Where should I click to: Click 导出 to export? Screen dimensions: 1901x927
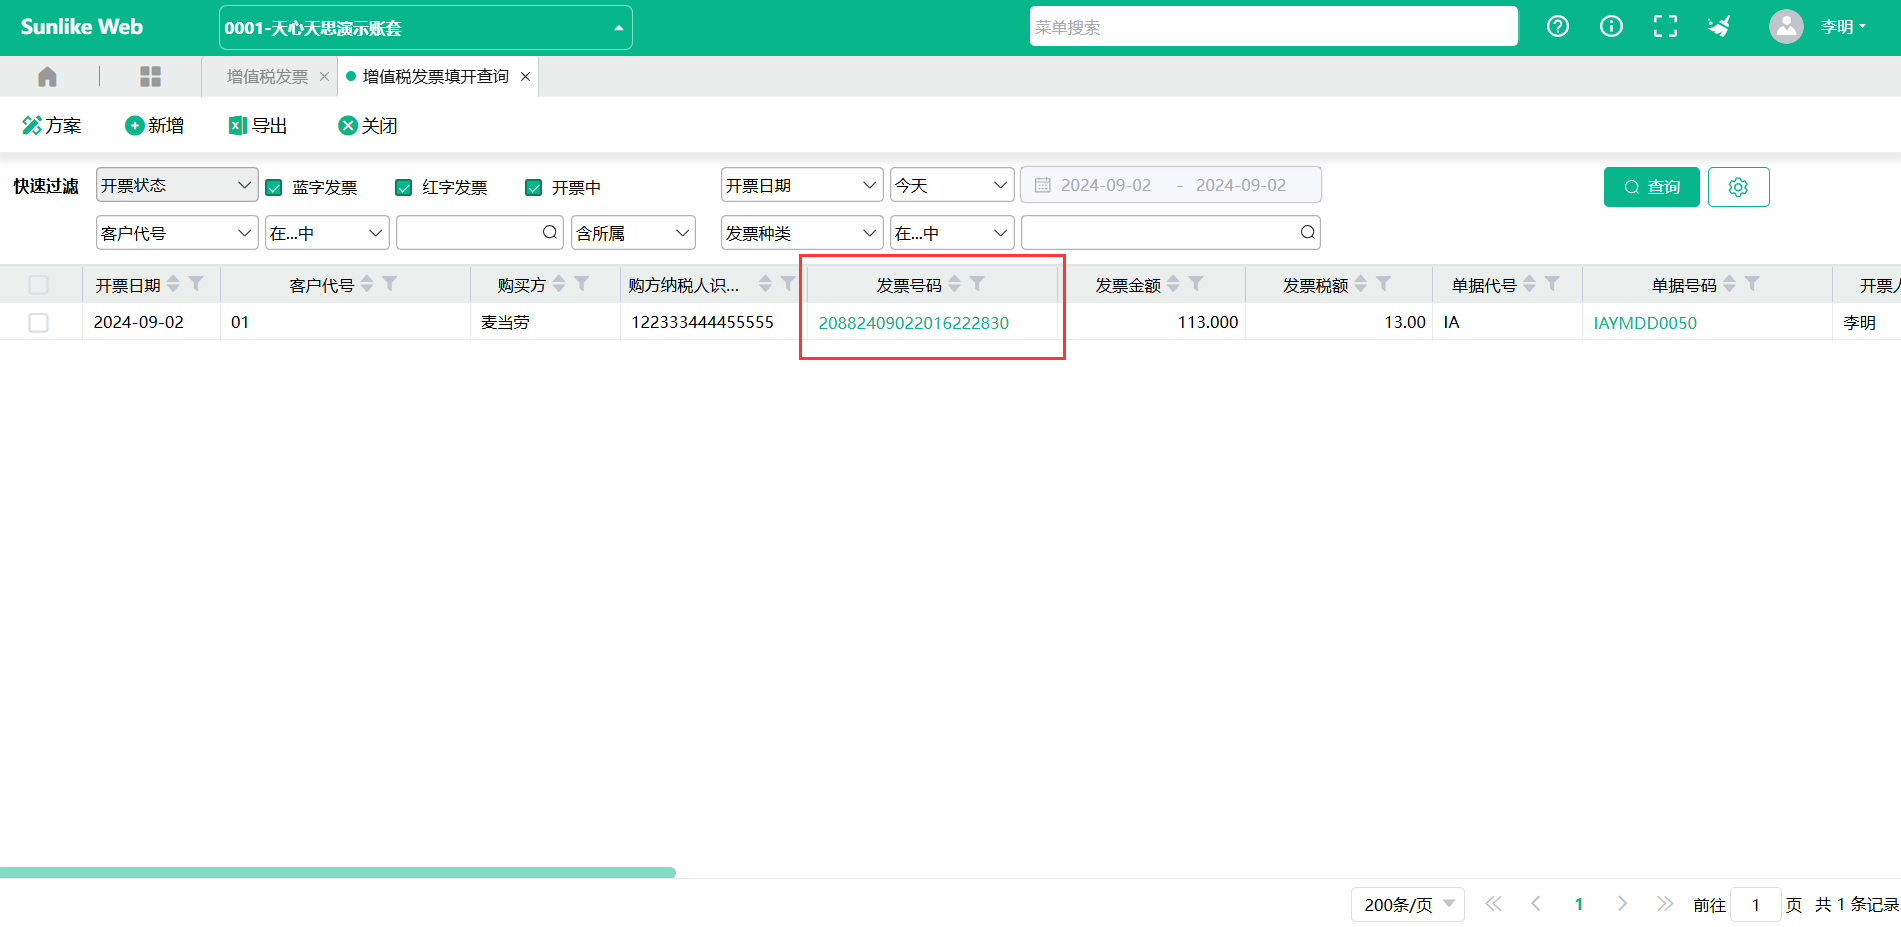tap(258, 125)
